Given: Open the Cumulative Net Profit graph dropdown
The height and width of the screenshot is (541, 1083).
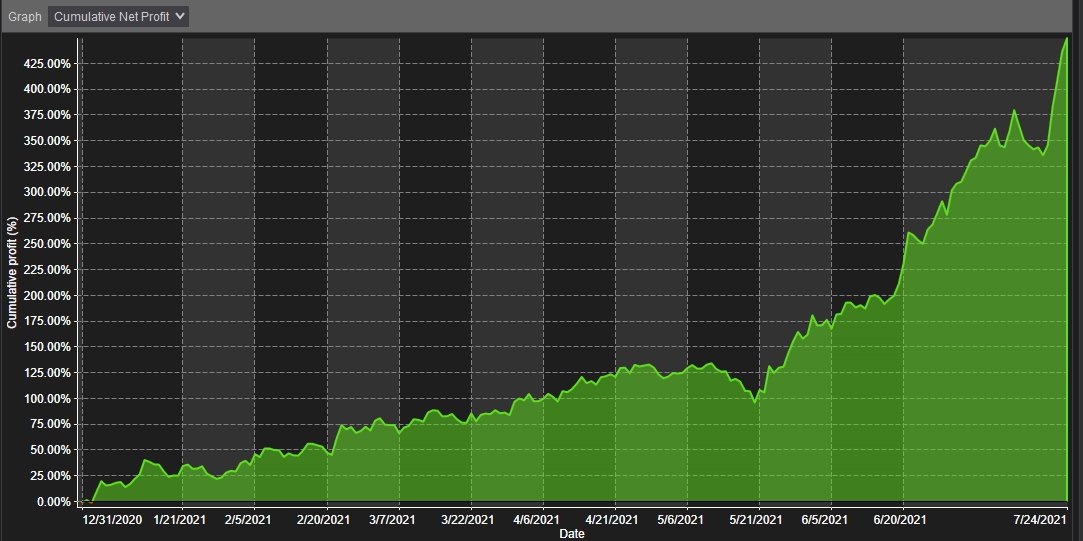Looking at the screenshot, I should [118, 17].
